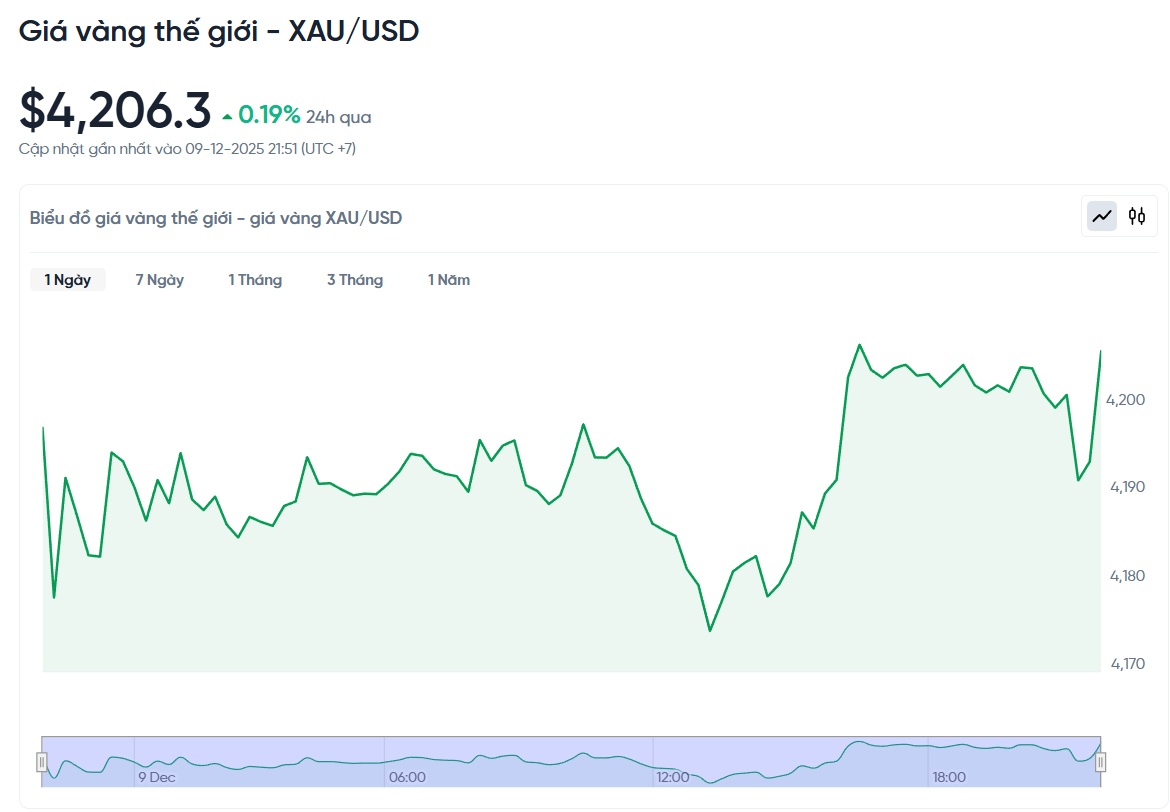Click the 0.19% change percentage
Viewport: 1170px width, 812px height.
(x=270, y=115)
